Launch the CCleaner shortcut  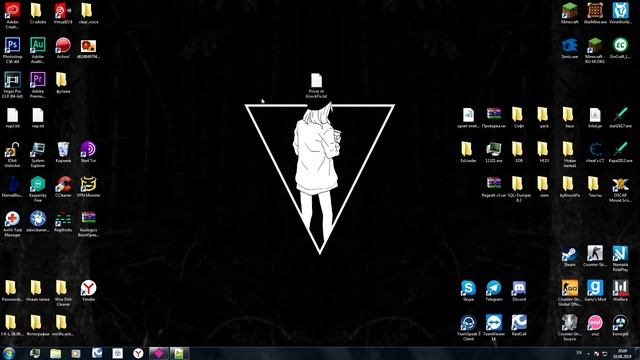coord(63,186)
